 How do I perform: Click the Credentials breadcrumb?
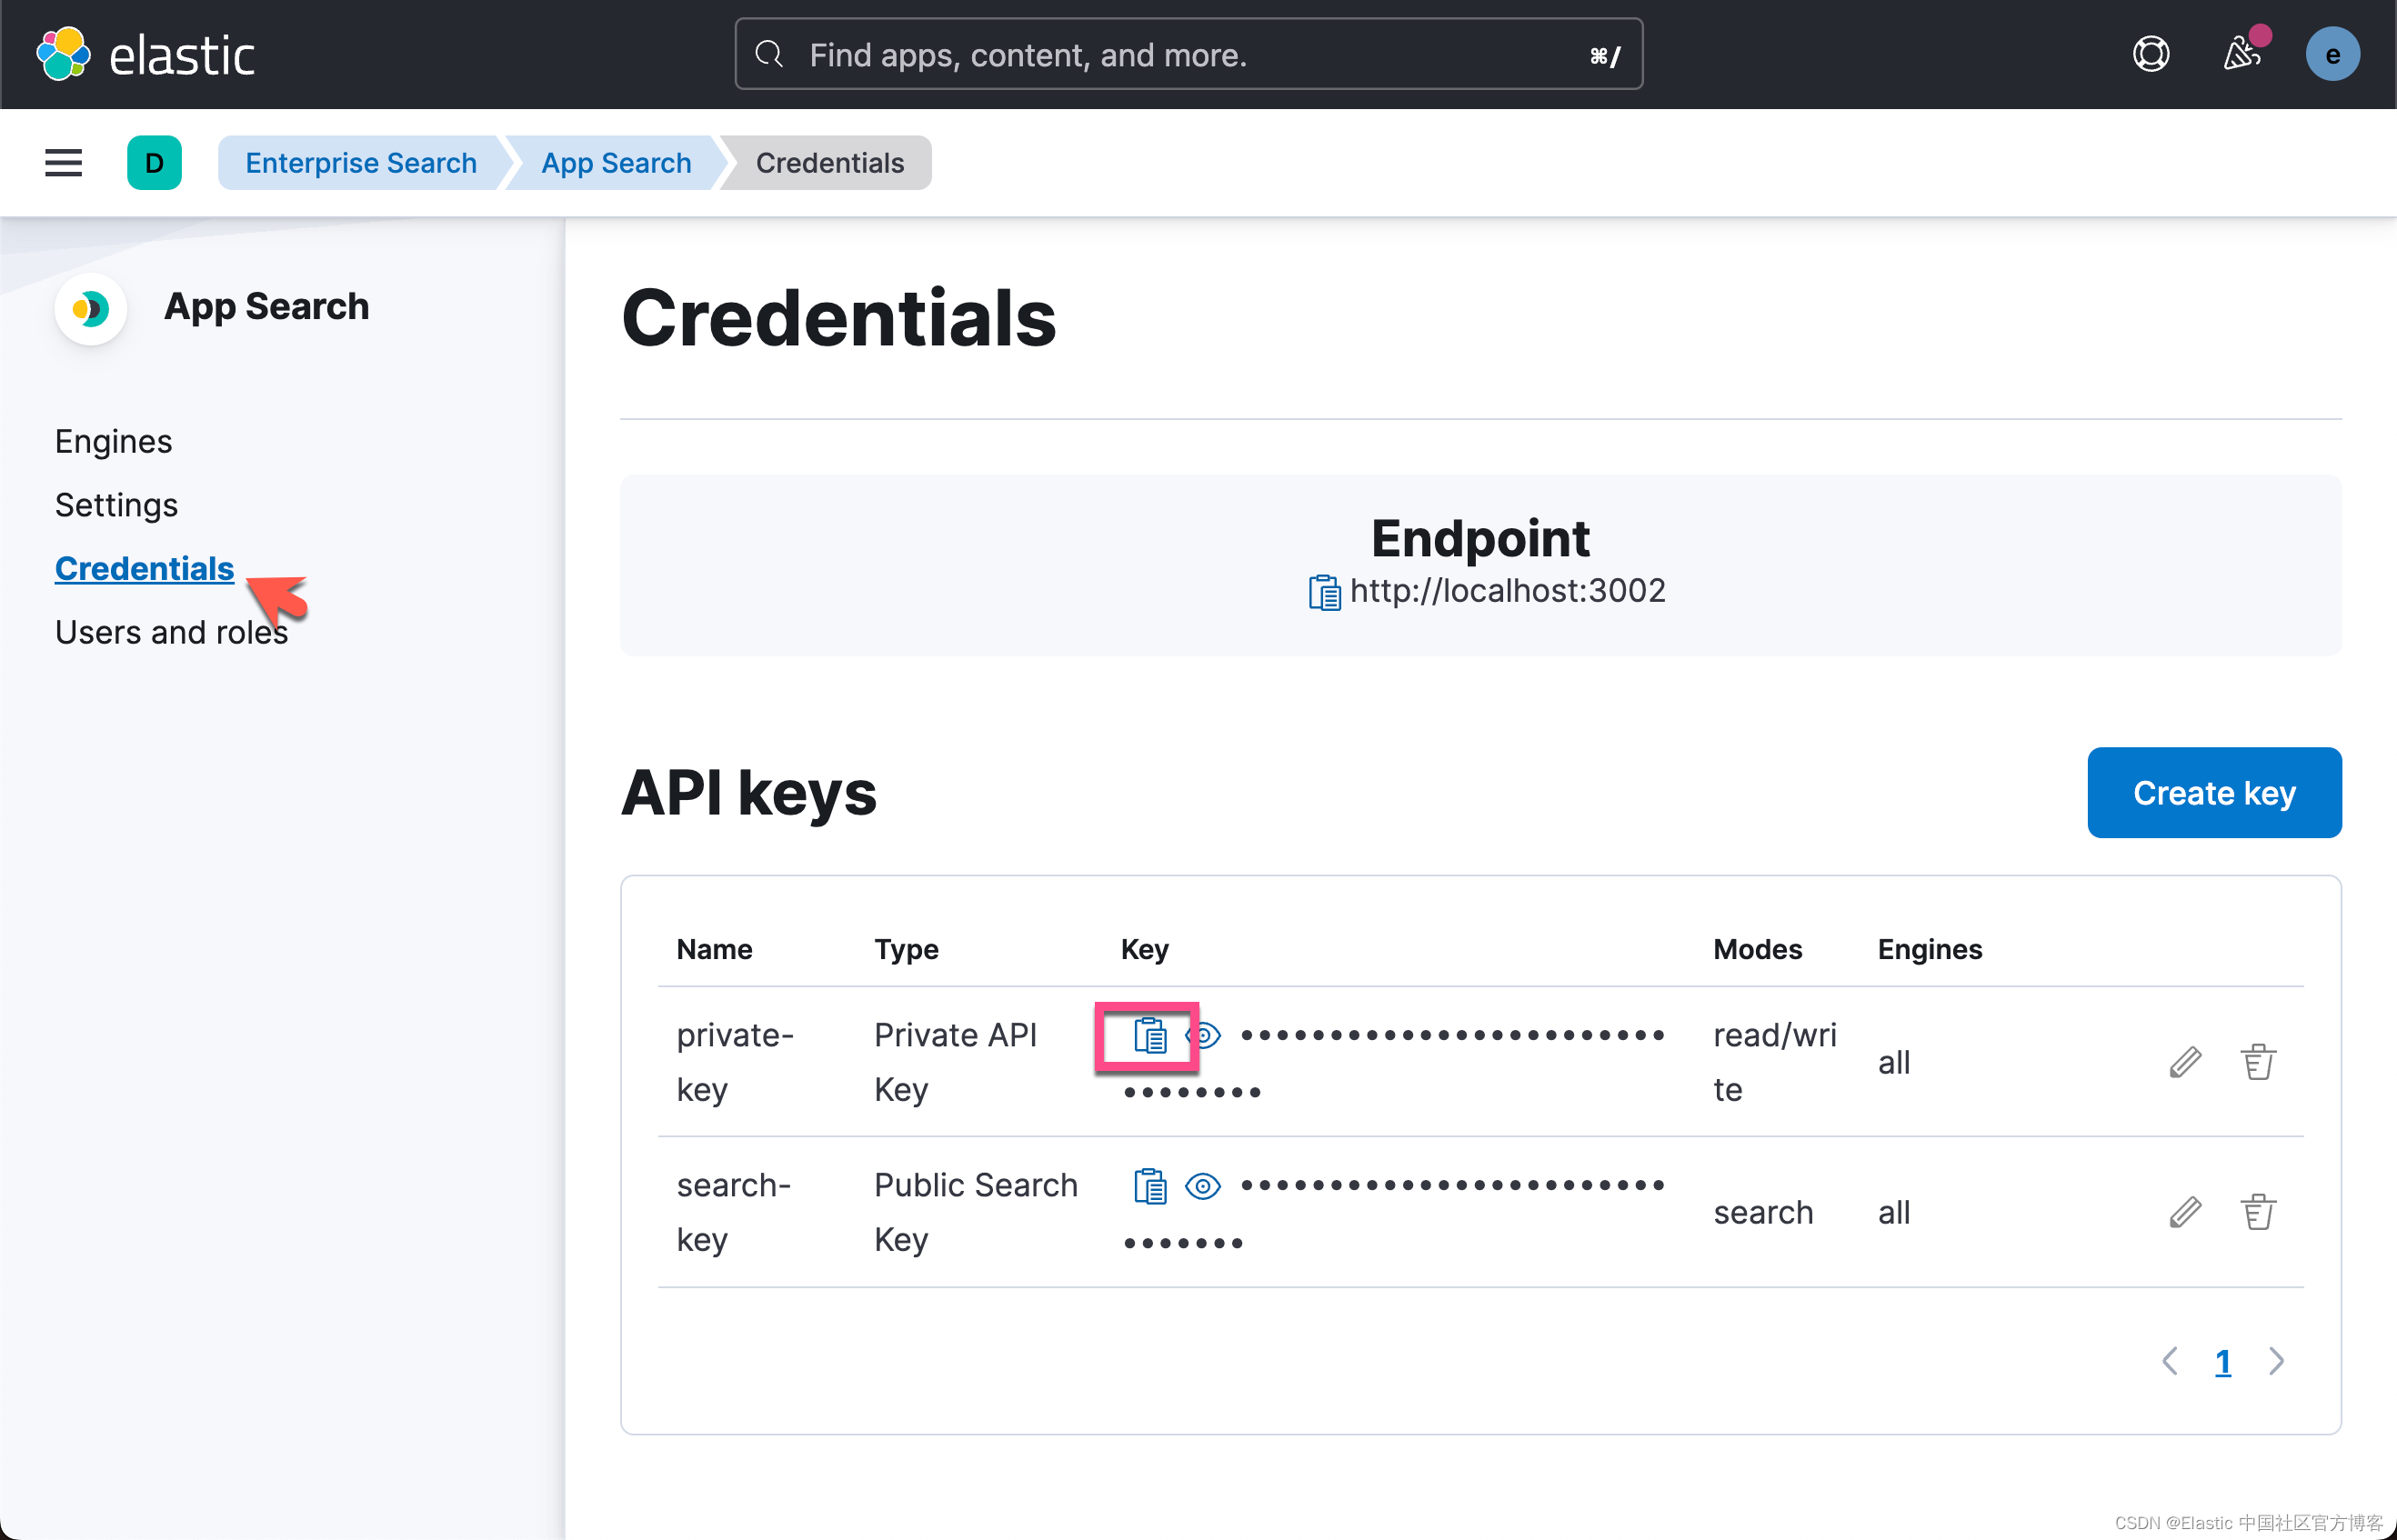[x=830, y=163]
